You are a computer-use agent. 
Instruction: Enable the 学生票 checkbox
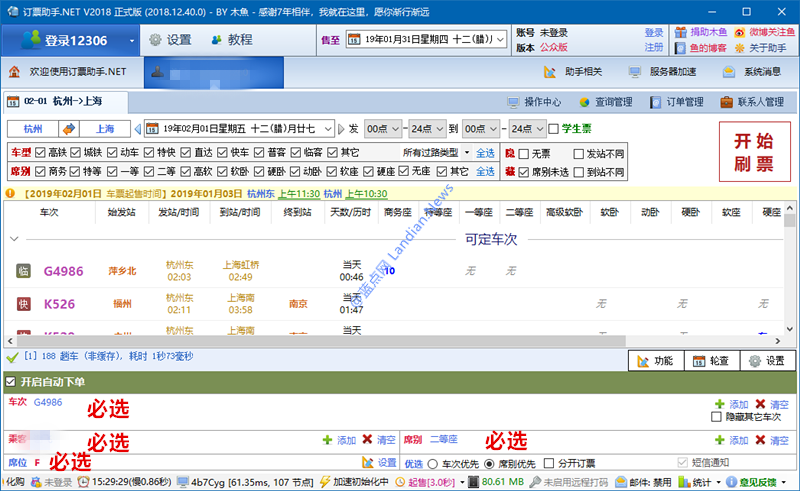(x=553, y=129)
